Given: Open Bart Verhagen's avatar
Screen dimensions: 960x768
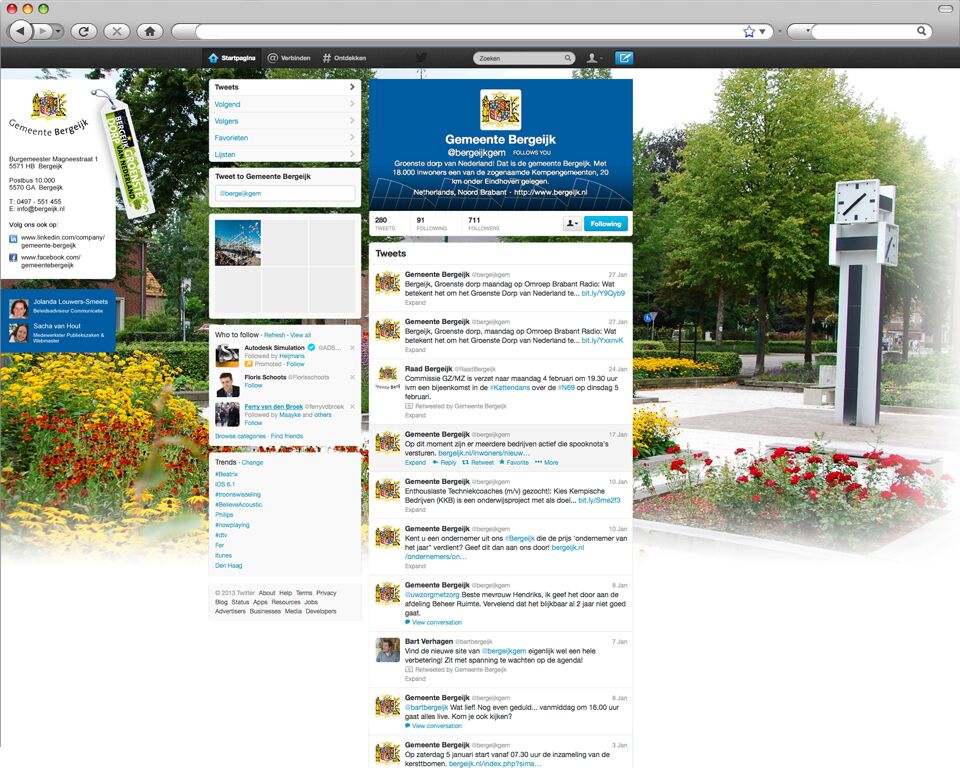Looking at the screenshot, I should coord(388,650).
